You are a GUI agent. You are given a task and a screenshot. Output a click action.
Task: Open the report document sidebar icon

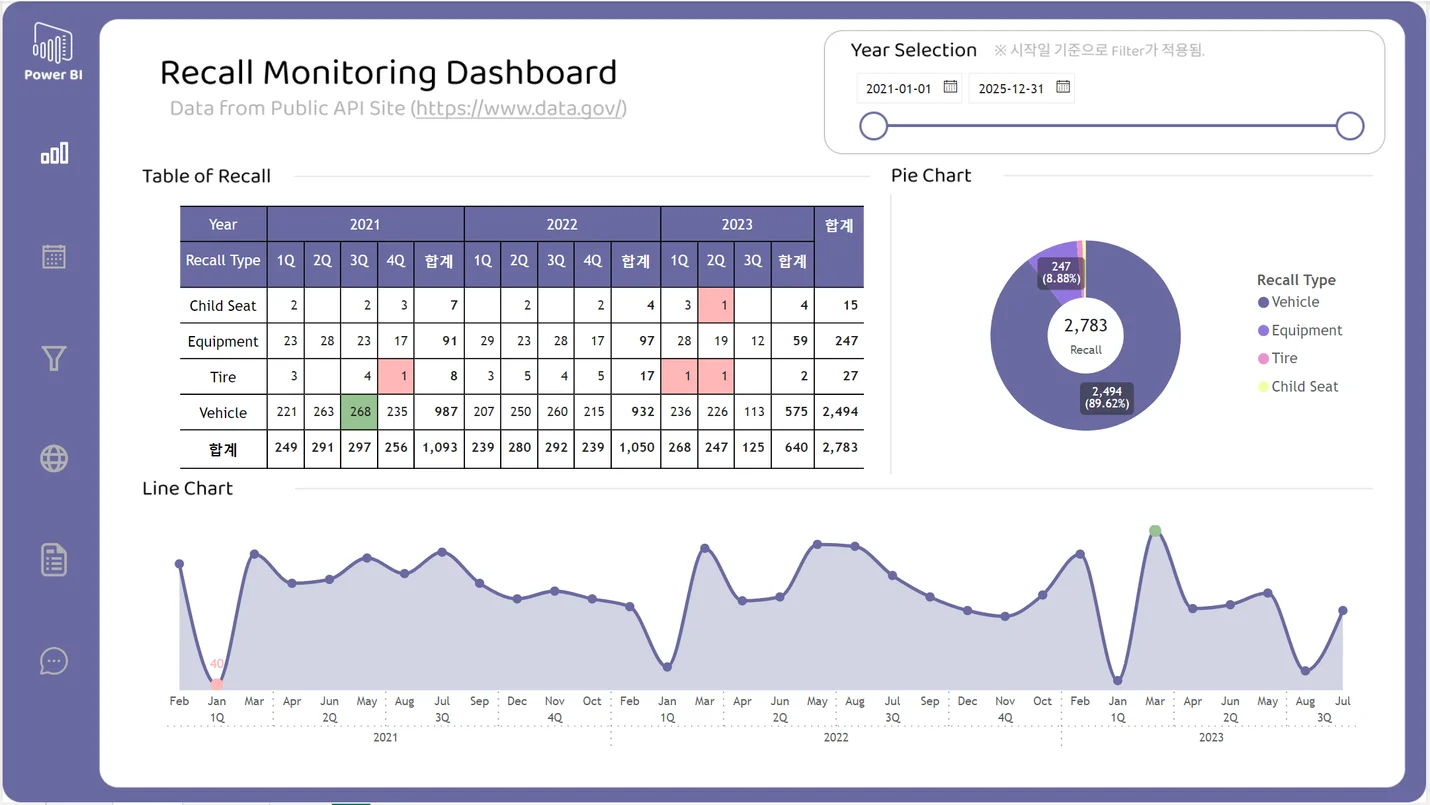pos(54,560)
